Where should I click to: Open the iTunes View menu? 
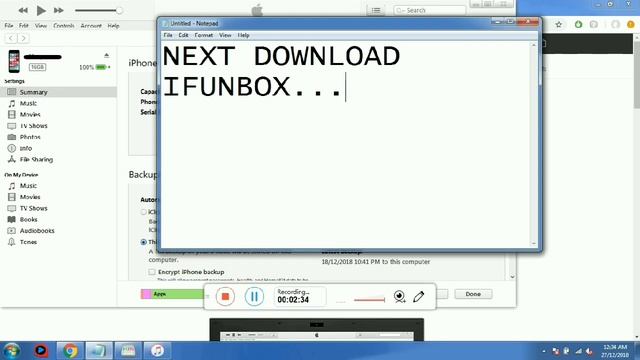(40, 26)
